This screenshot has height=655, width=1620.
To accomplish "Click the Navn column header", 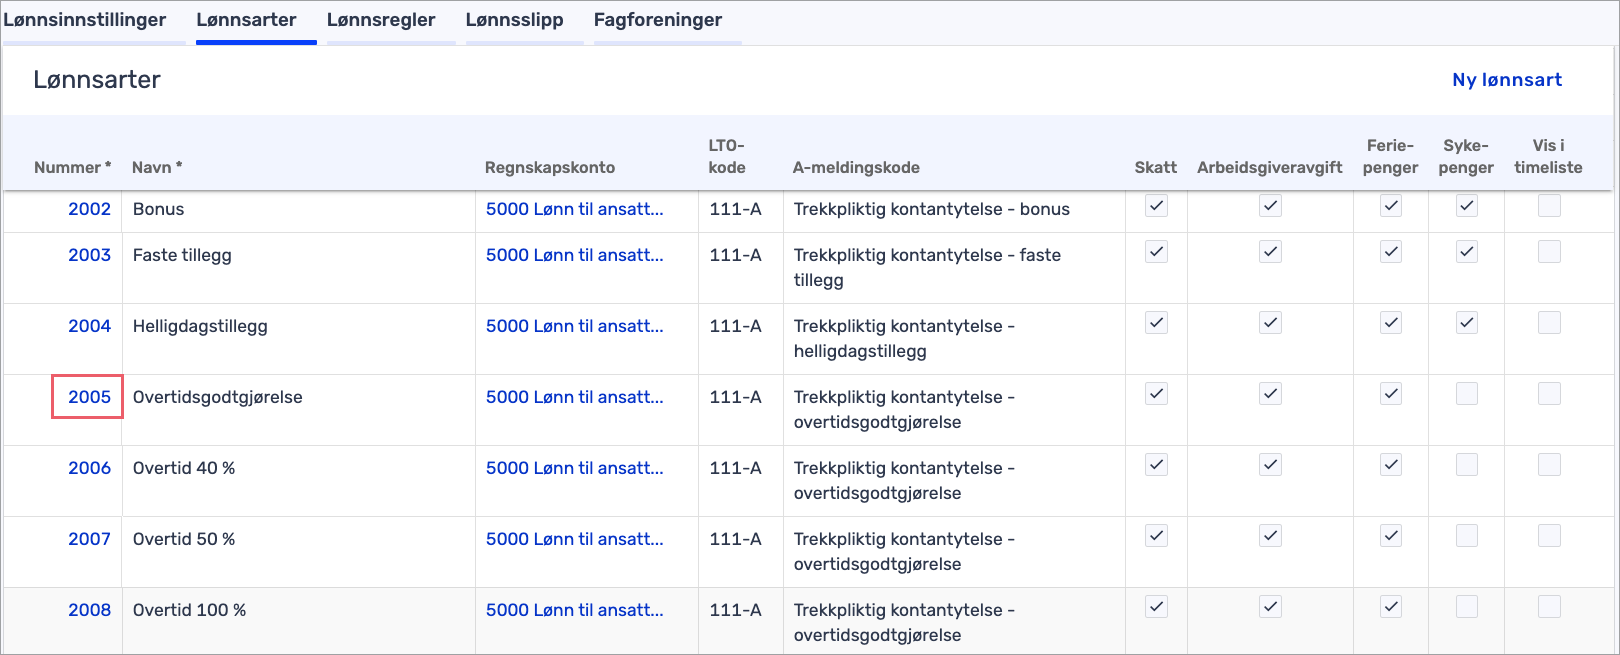I will [x=157, y=167].
